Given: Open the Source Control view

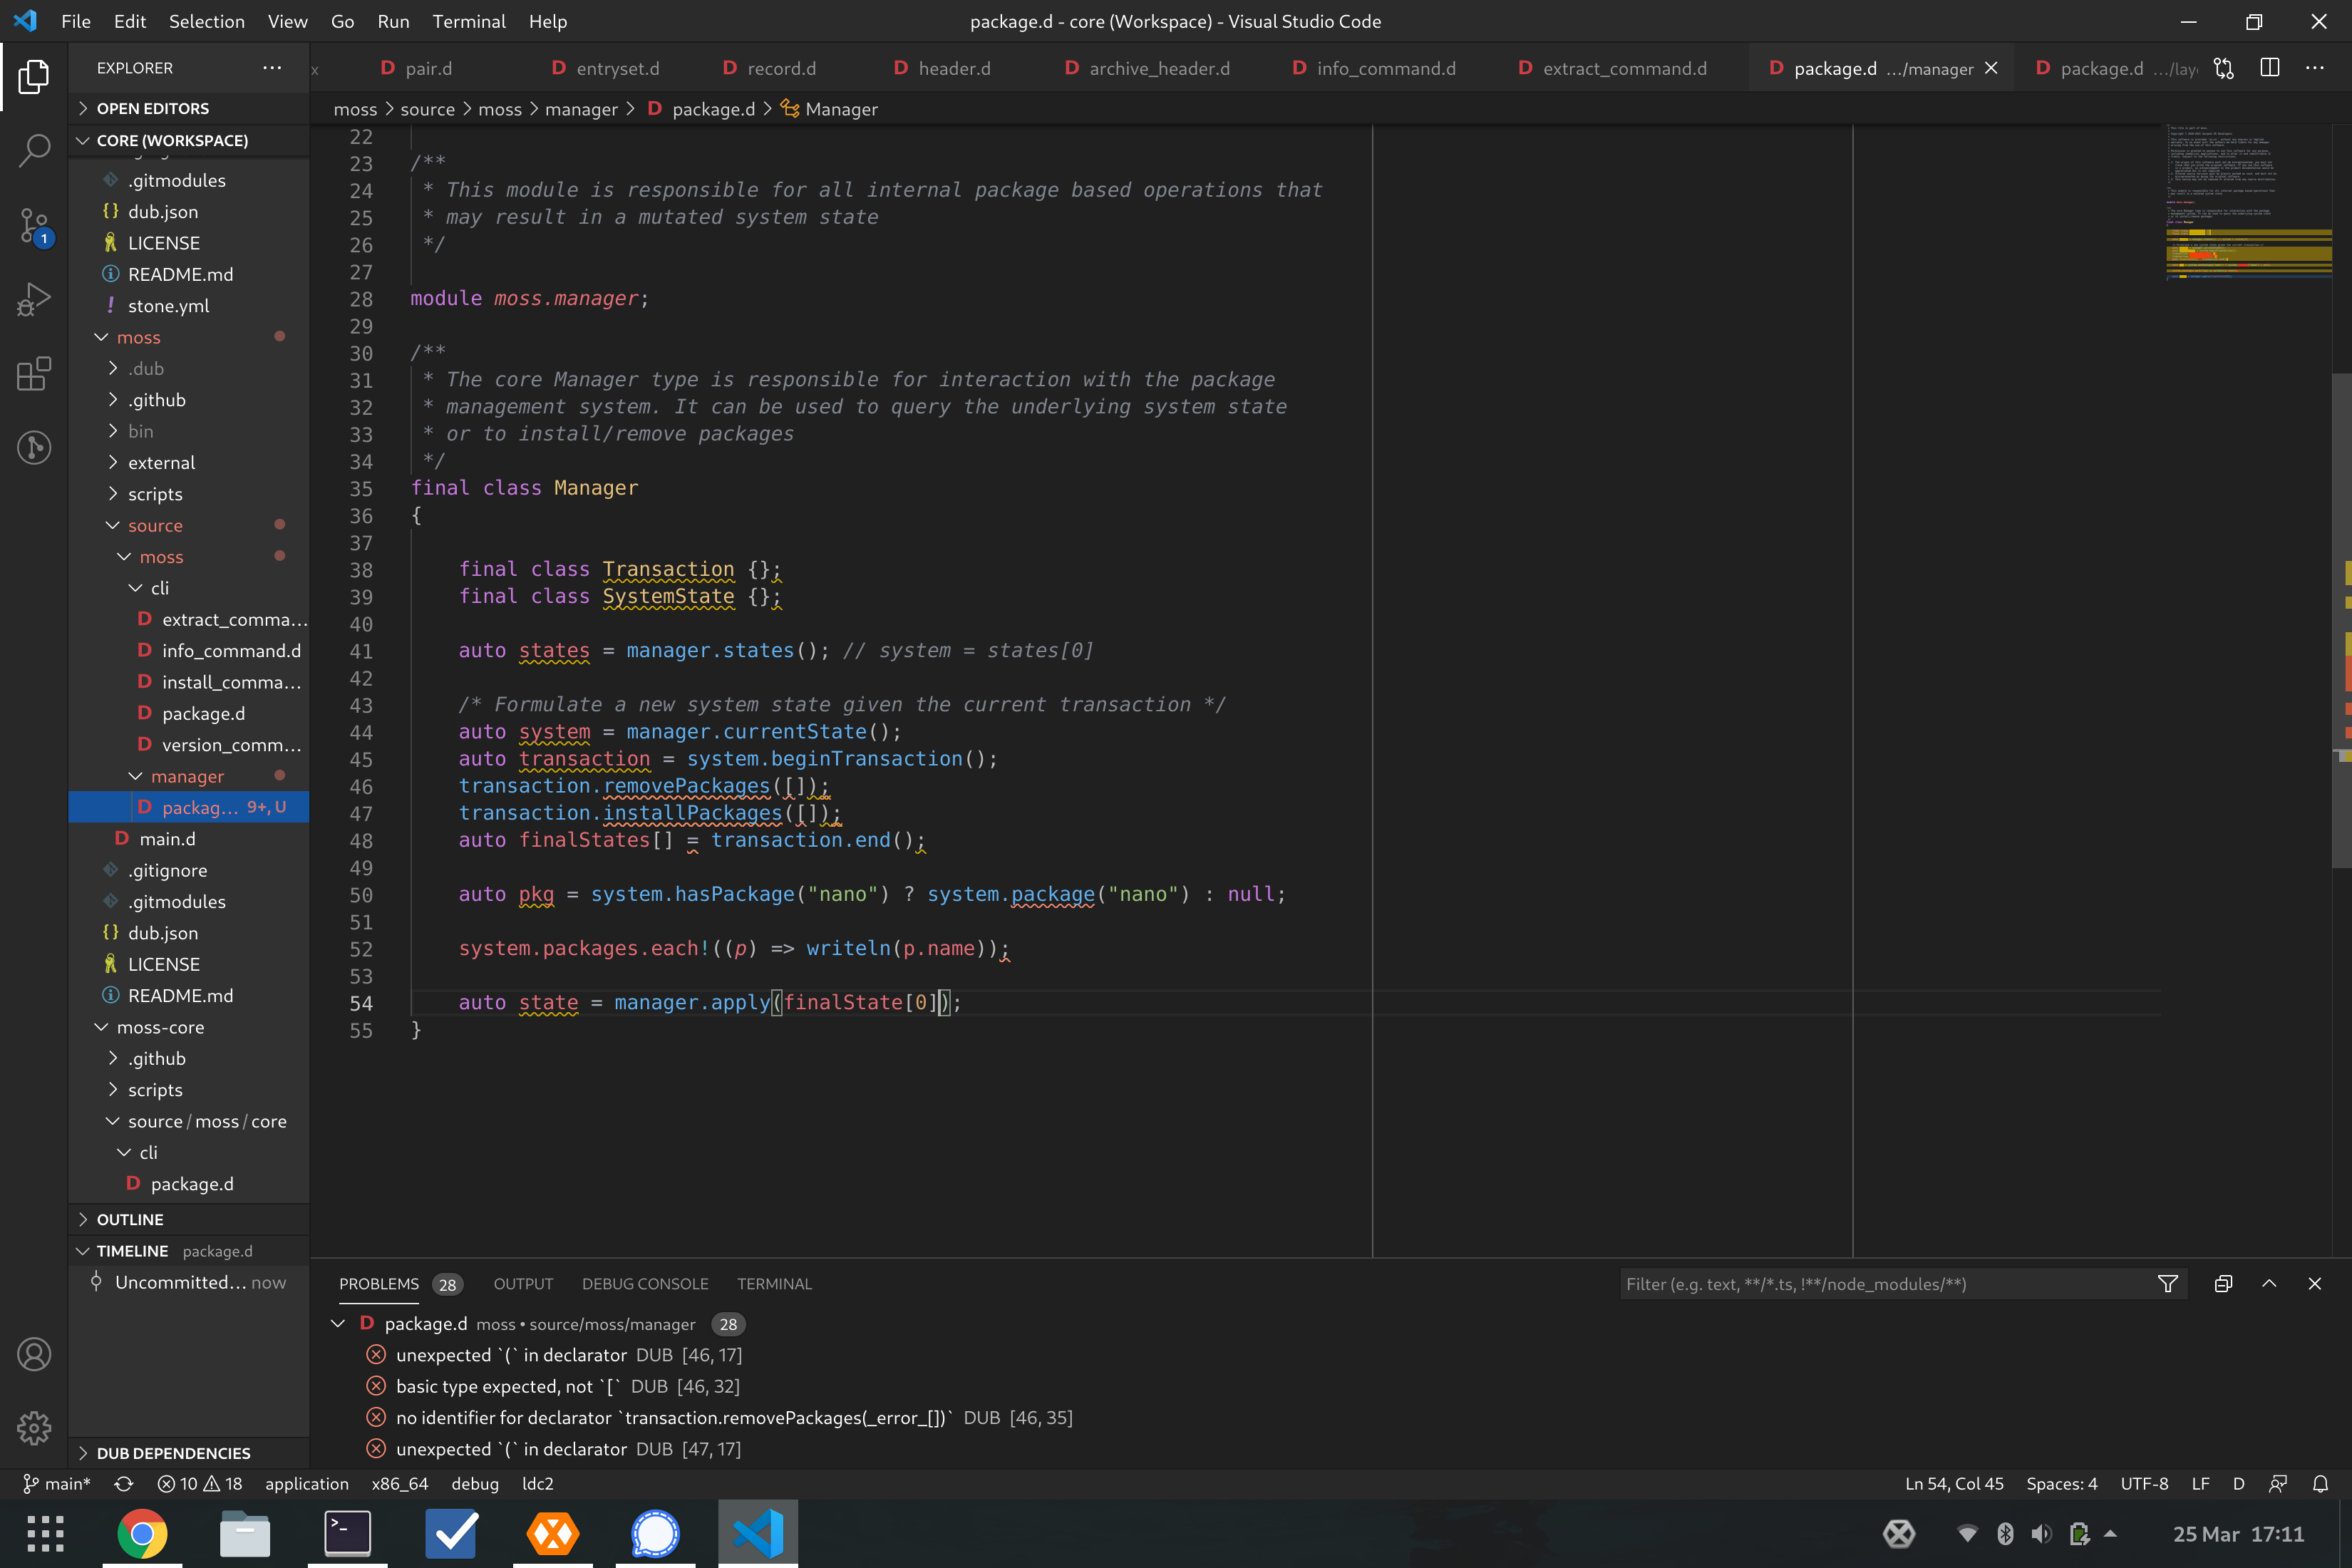Looking at the screenshot, I should pos(34,226).
